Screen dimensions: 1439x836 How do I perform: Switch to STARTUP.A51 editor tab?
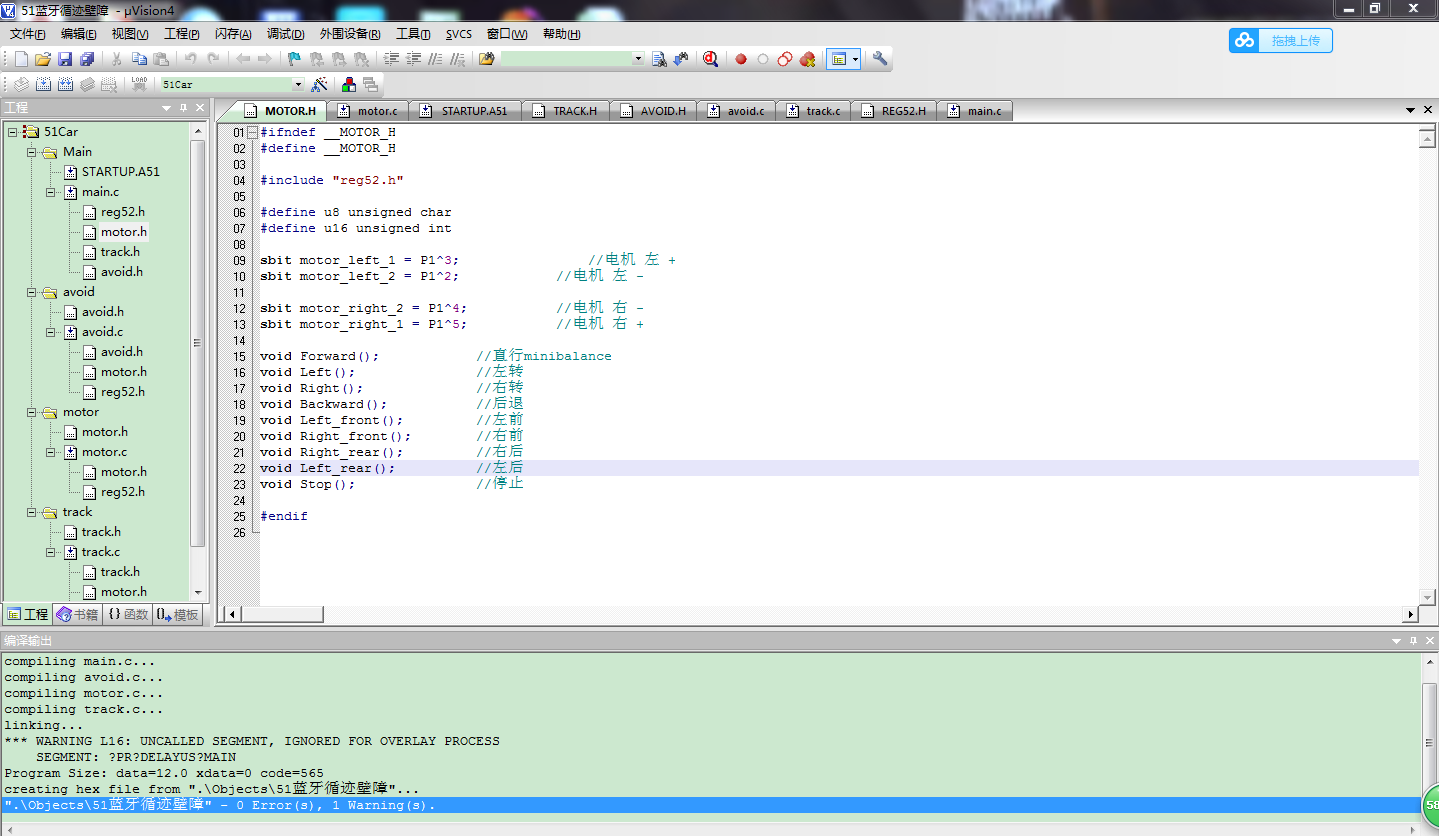click(x=463, y=111)
